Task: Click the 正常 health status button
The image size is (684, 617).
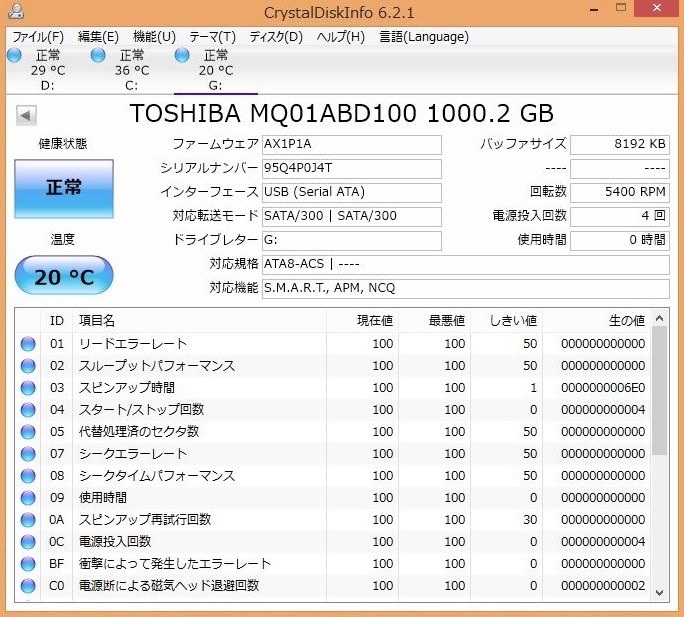Action: (64, 188)
